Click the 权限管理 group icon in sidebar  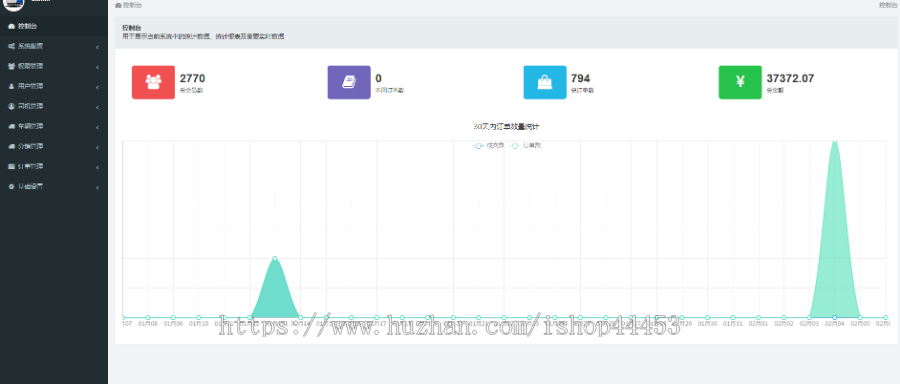(11, 67)
